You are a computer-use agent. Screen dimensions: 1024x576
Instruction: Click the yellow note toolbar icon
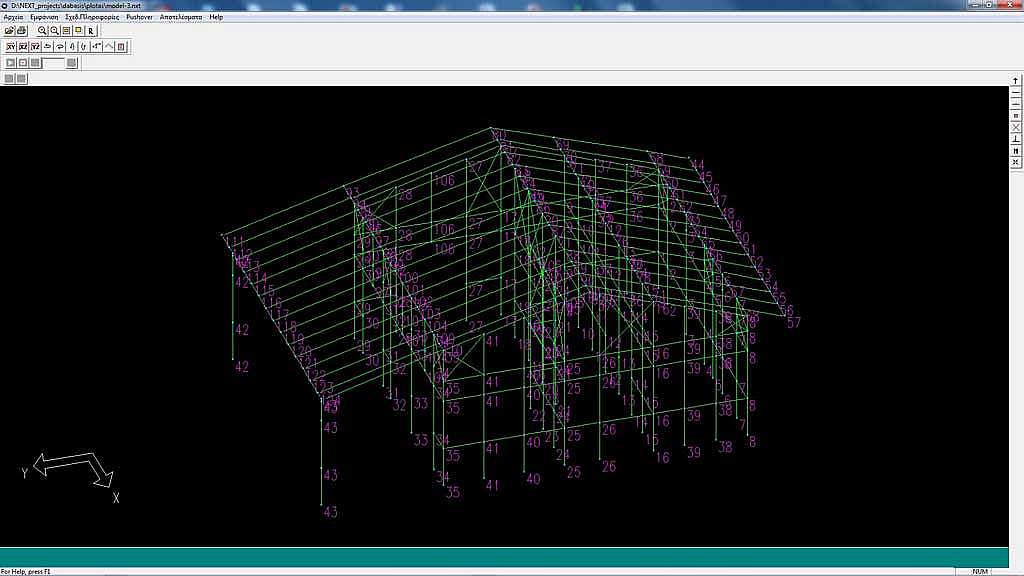coord(79,31)
